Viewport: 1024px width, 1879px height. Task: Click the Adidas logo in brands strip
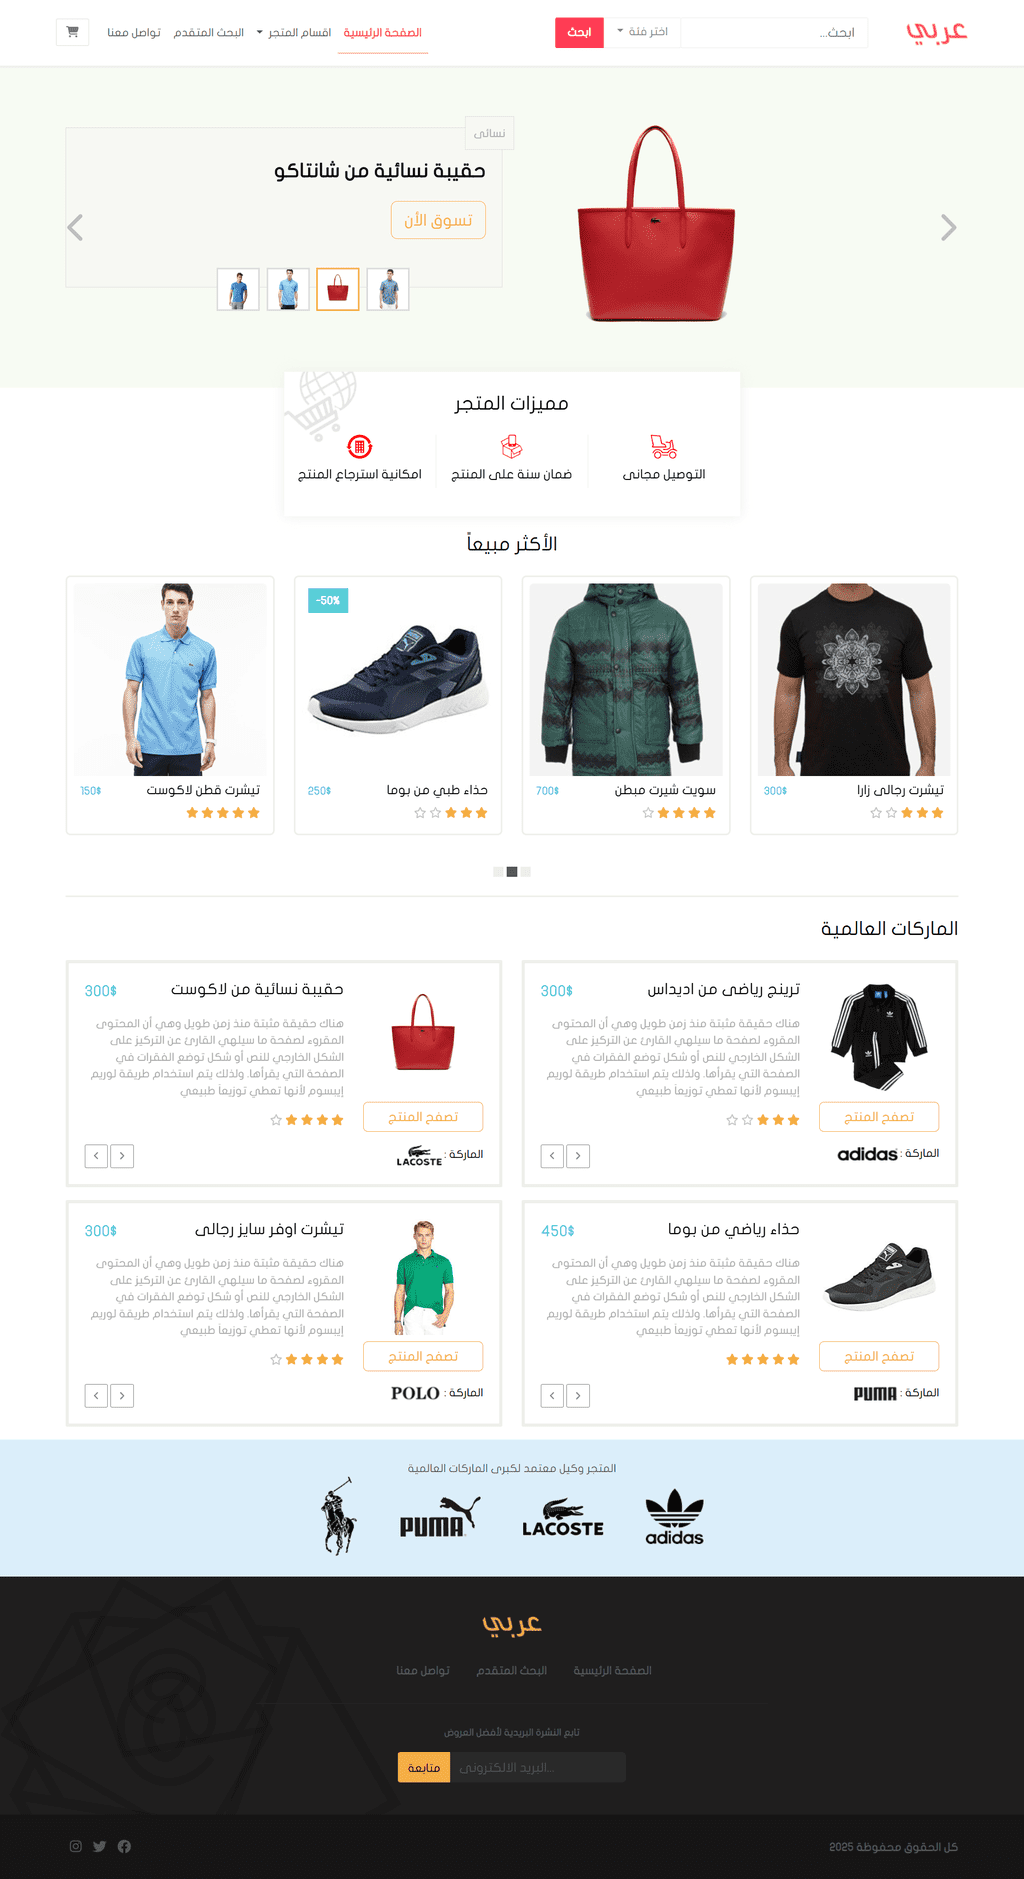(x=674, y=1517)
